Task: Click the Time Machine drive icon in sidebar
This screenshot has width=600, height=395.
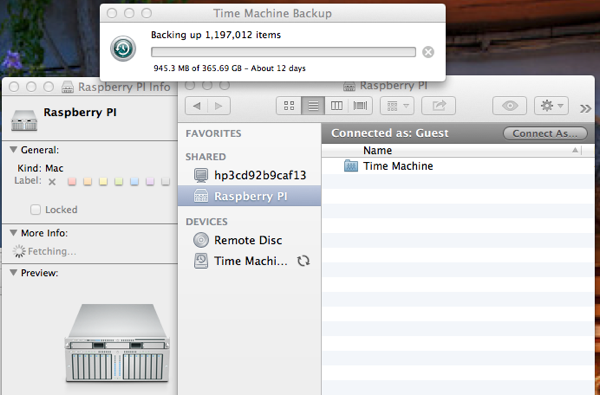Action: point(201,261)
